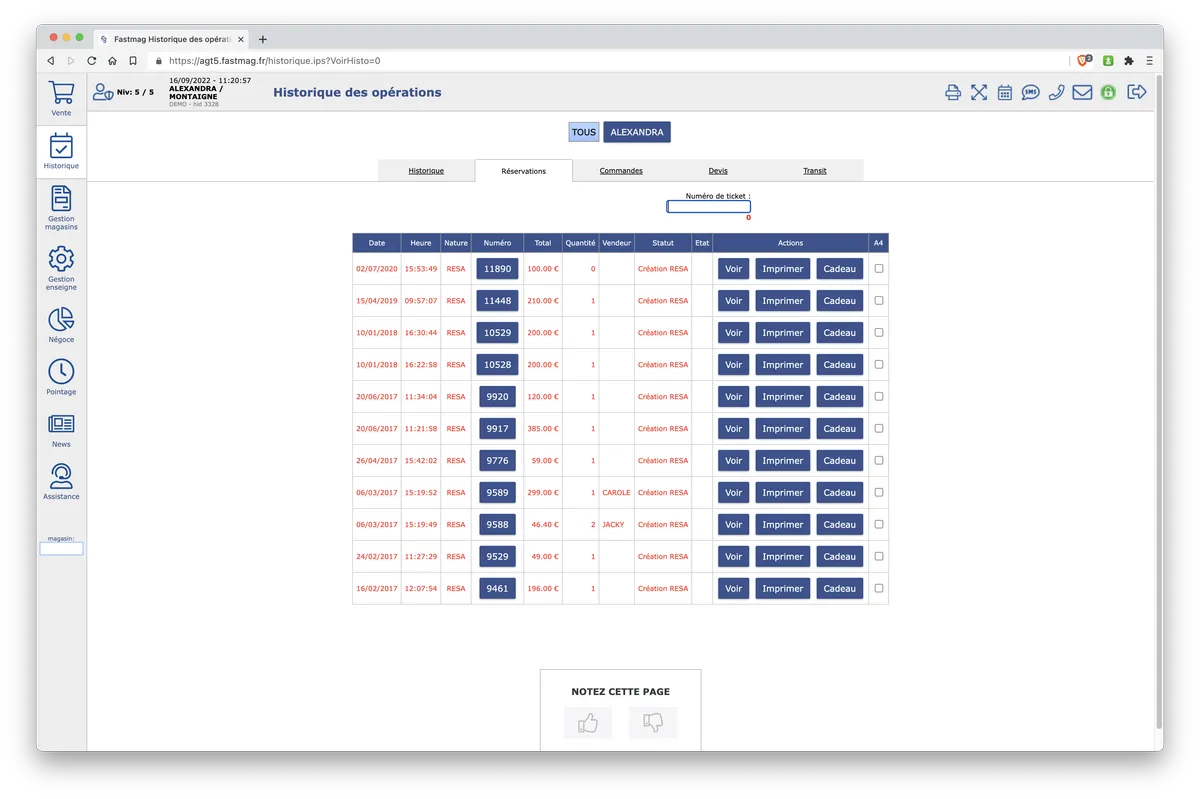Open the browser extensions puzzle icon
This screenshot has width=1200, height=799.
1129,61
